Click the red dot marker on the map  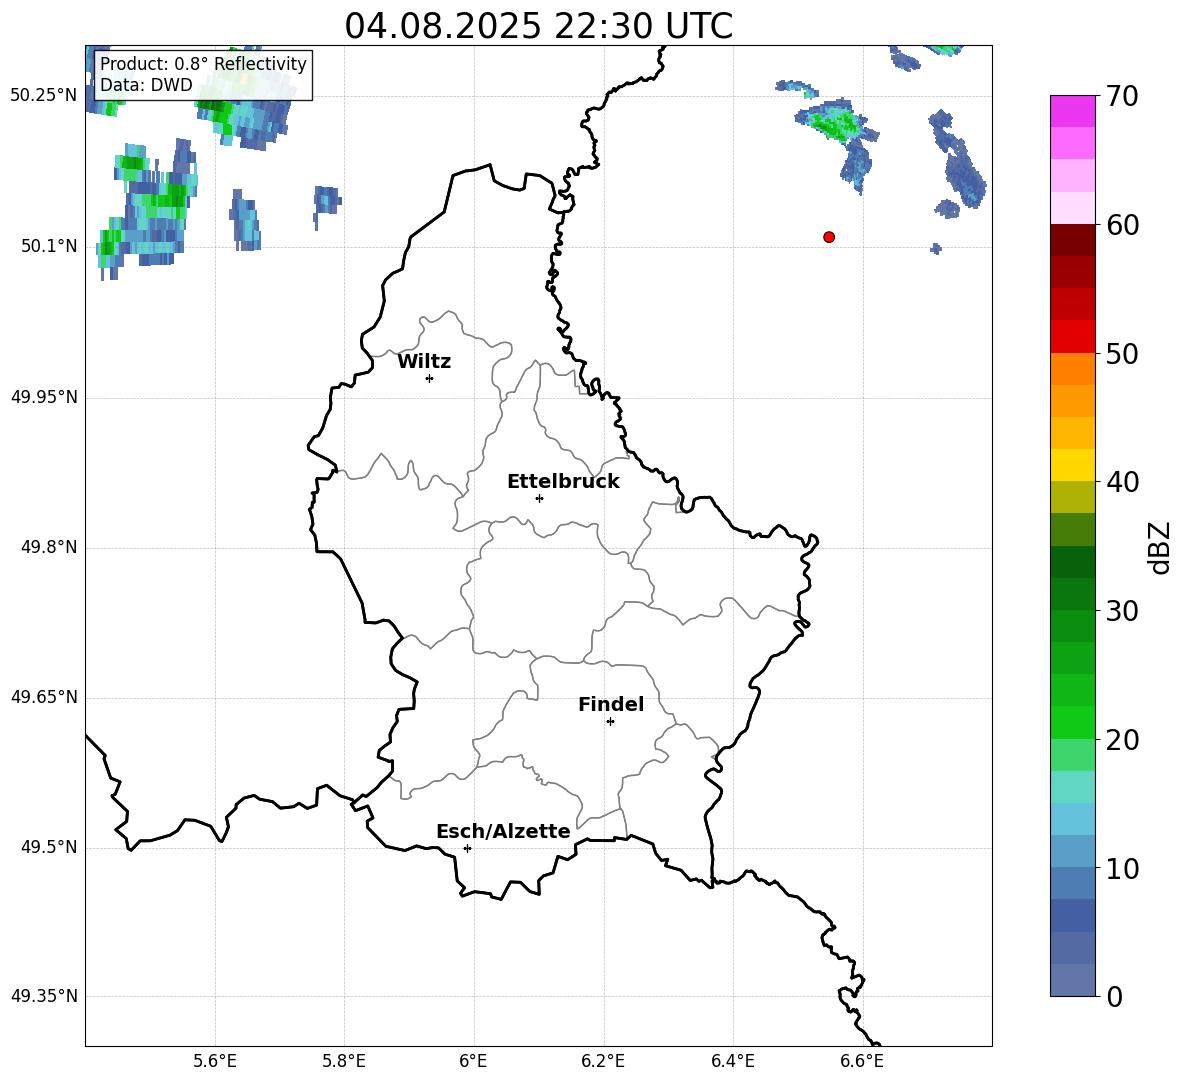click(x=828, y=237)
